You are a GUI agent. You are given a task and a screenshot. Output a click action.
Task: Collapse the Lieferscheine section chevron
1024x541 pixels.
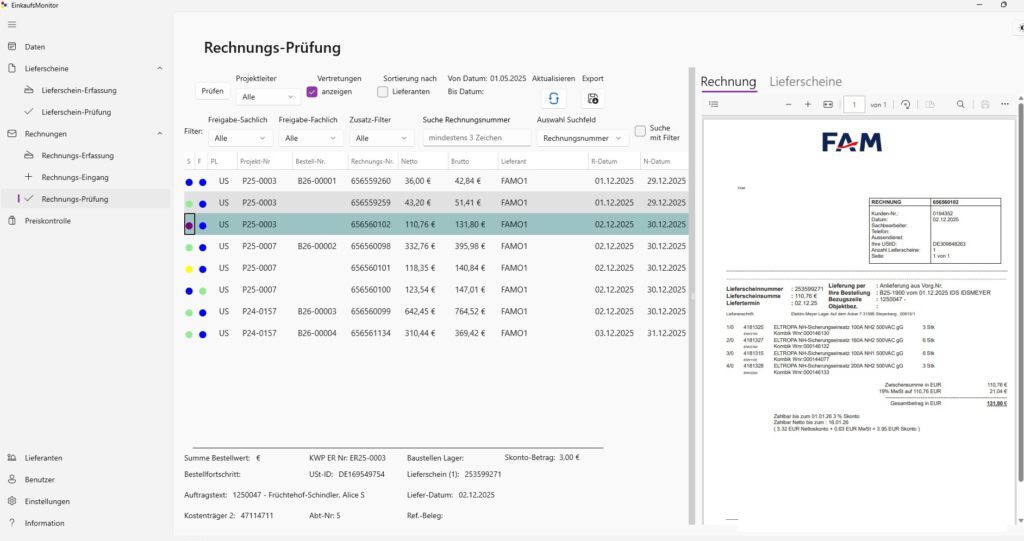tap(160, 69)
